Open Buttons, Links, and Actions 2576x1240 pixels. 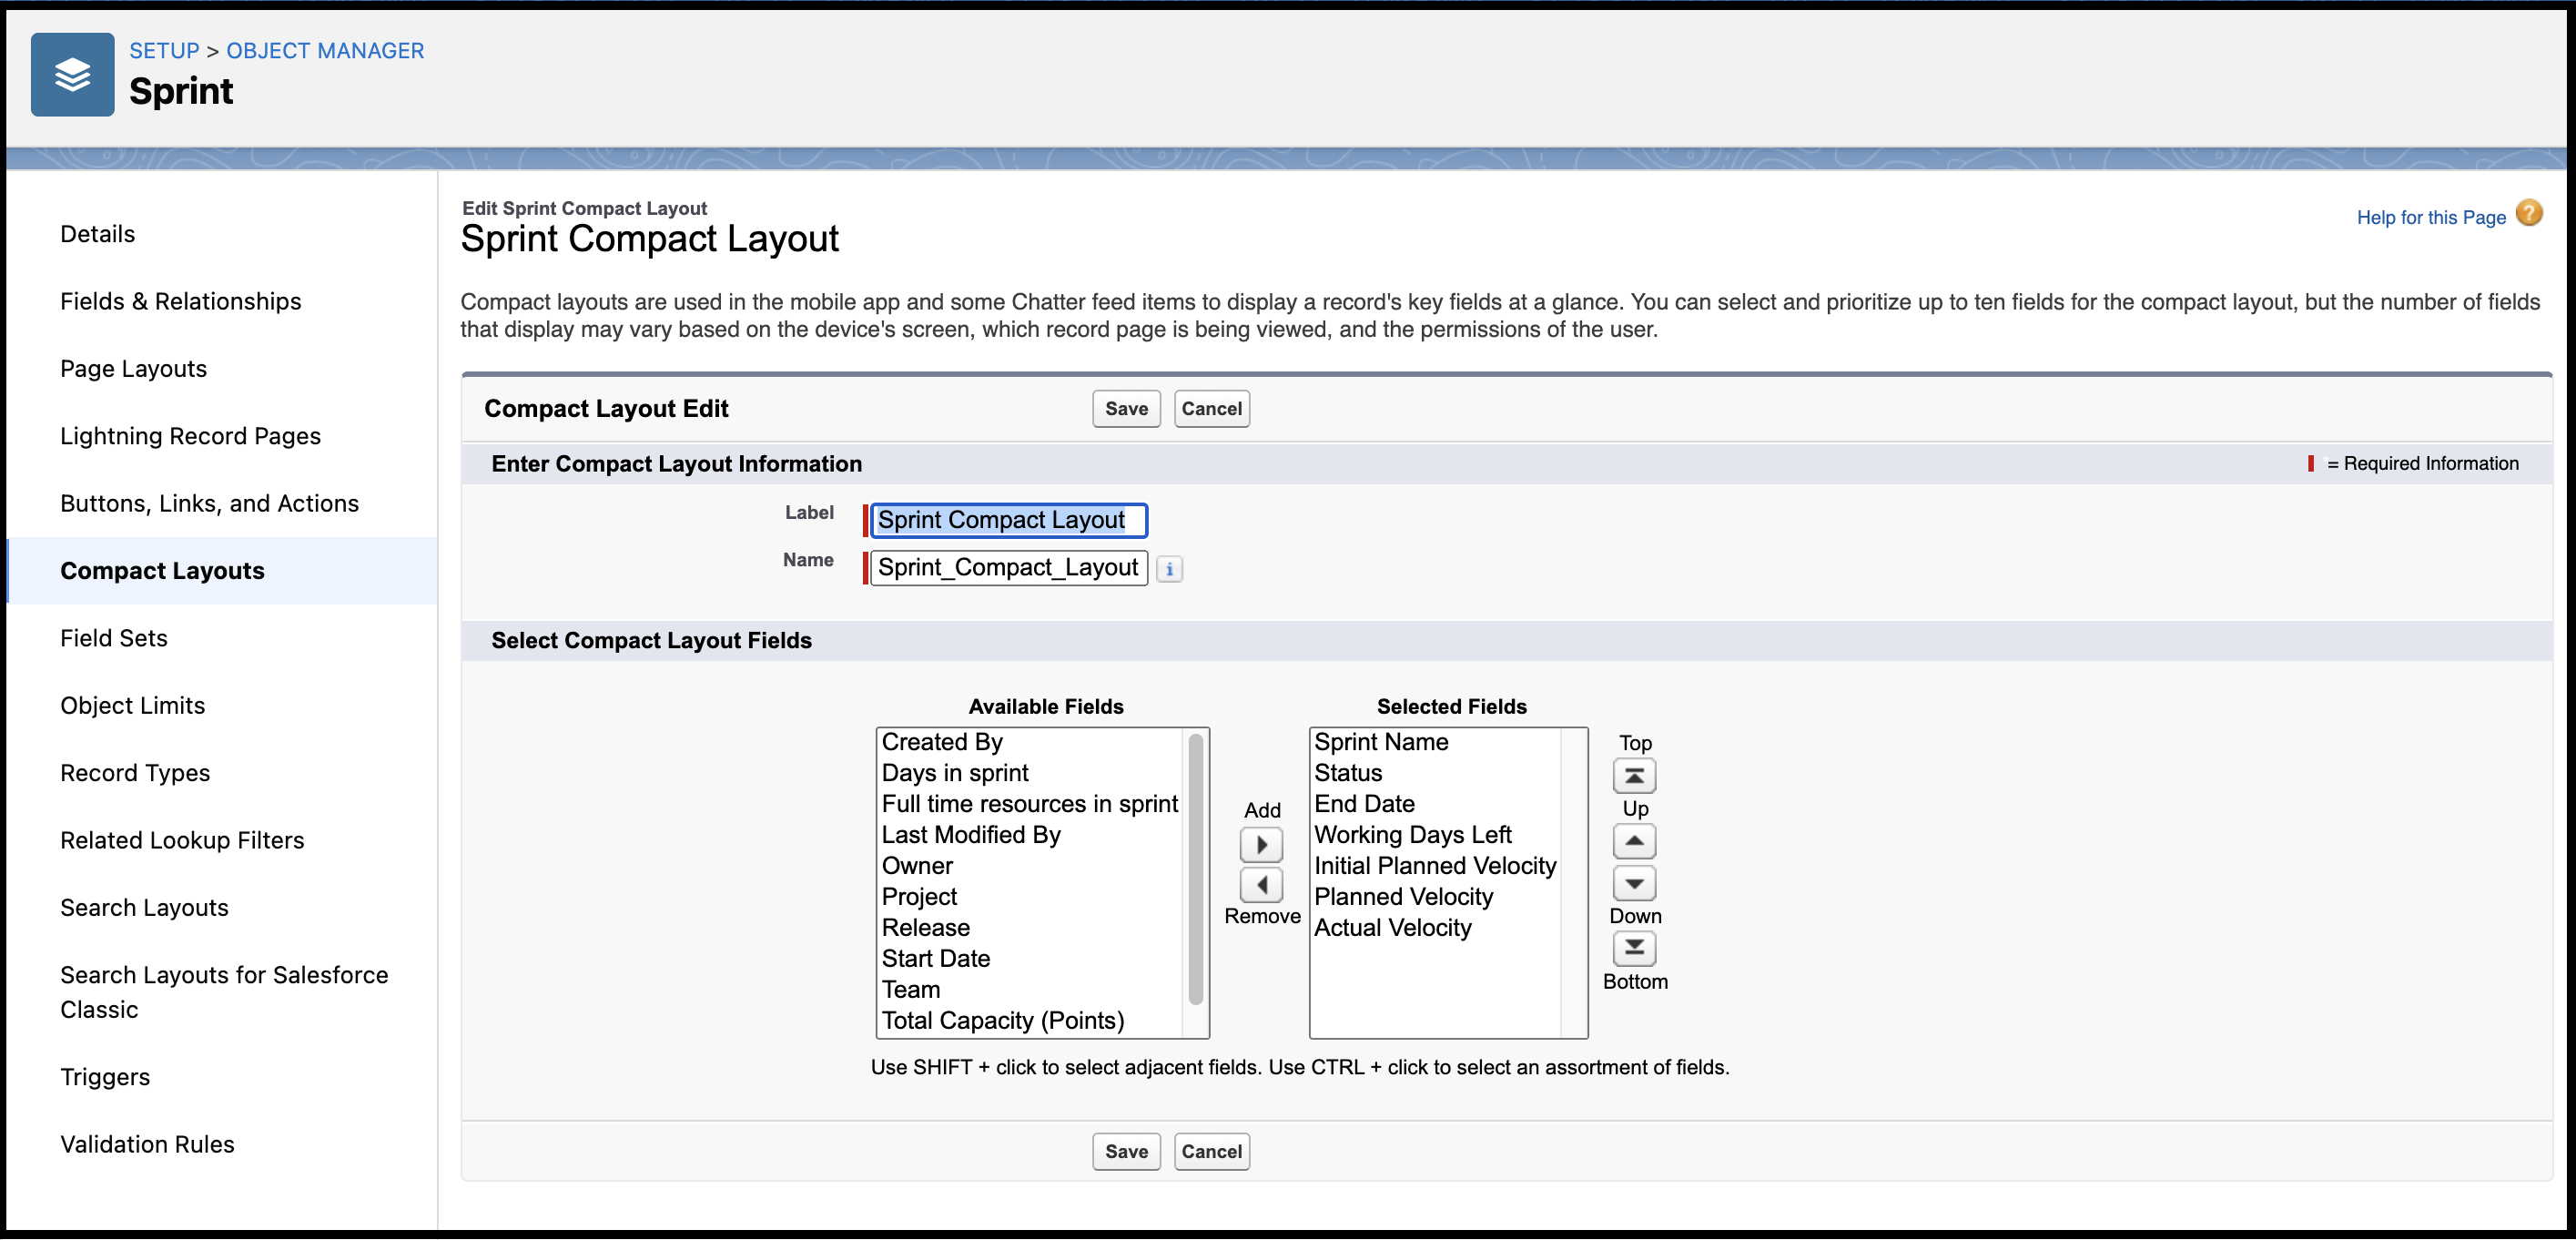[x=210, y=503]
